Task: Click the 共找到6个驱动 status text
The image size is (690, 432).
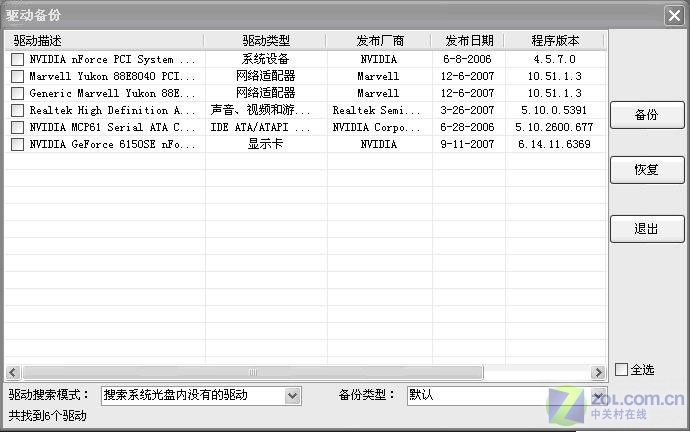Action: tap(48, 416)
